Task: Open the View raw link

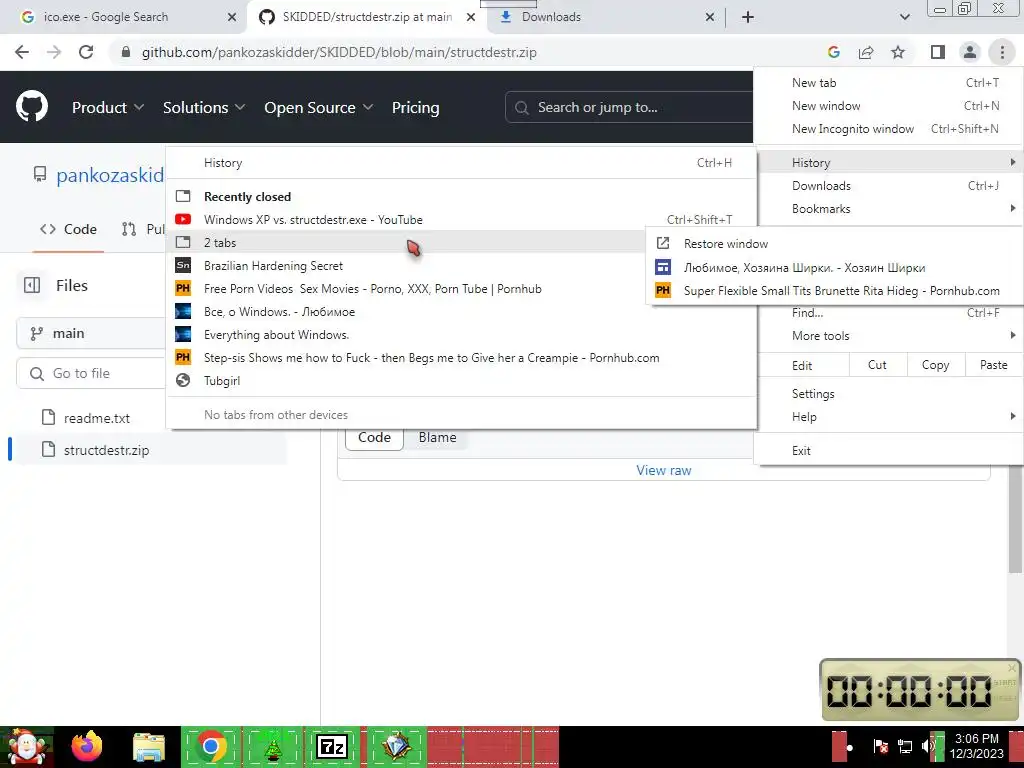Action: coord(664,470)
